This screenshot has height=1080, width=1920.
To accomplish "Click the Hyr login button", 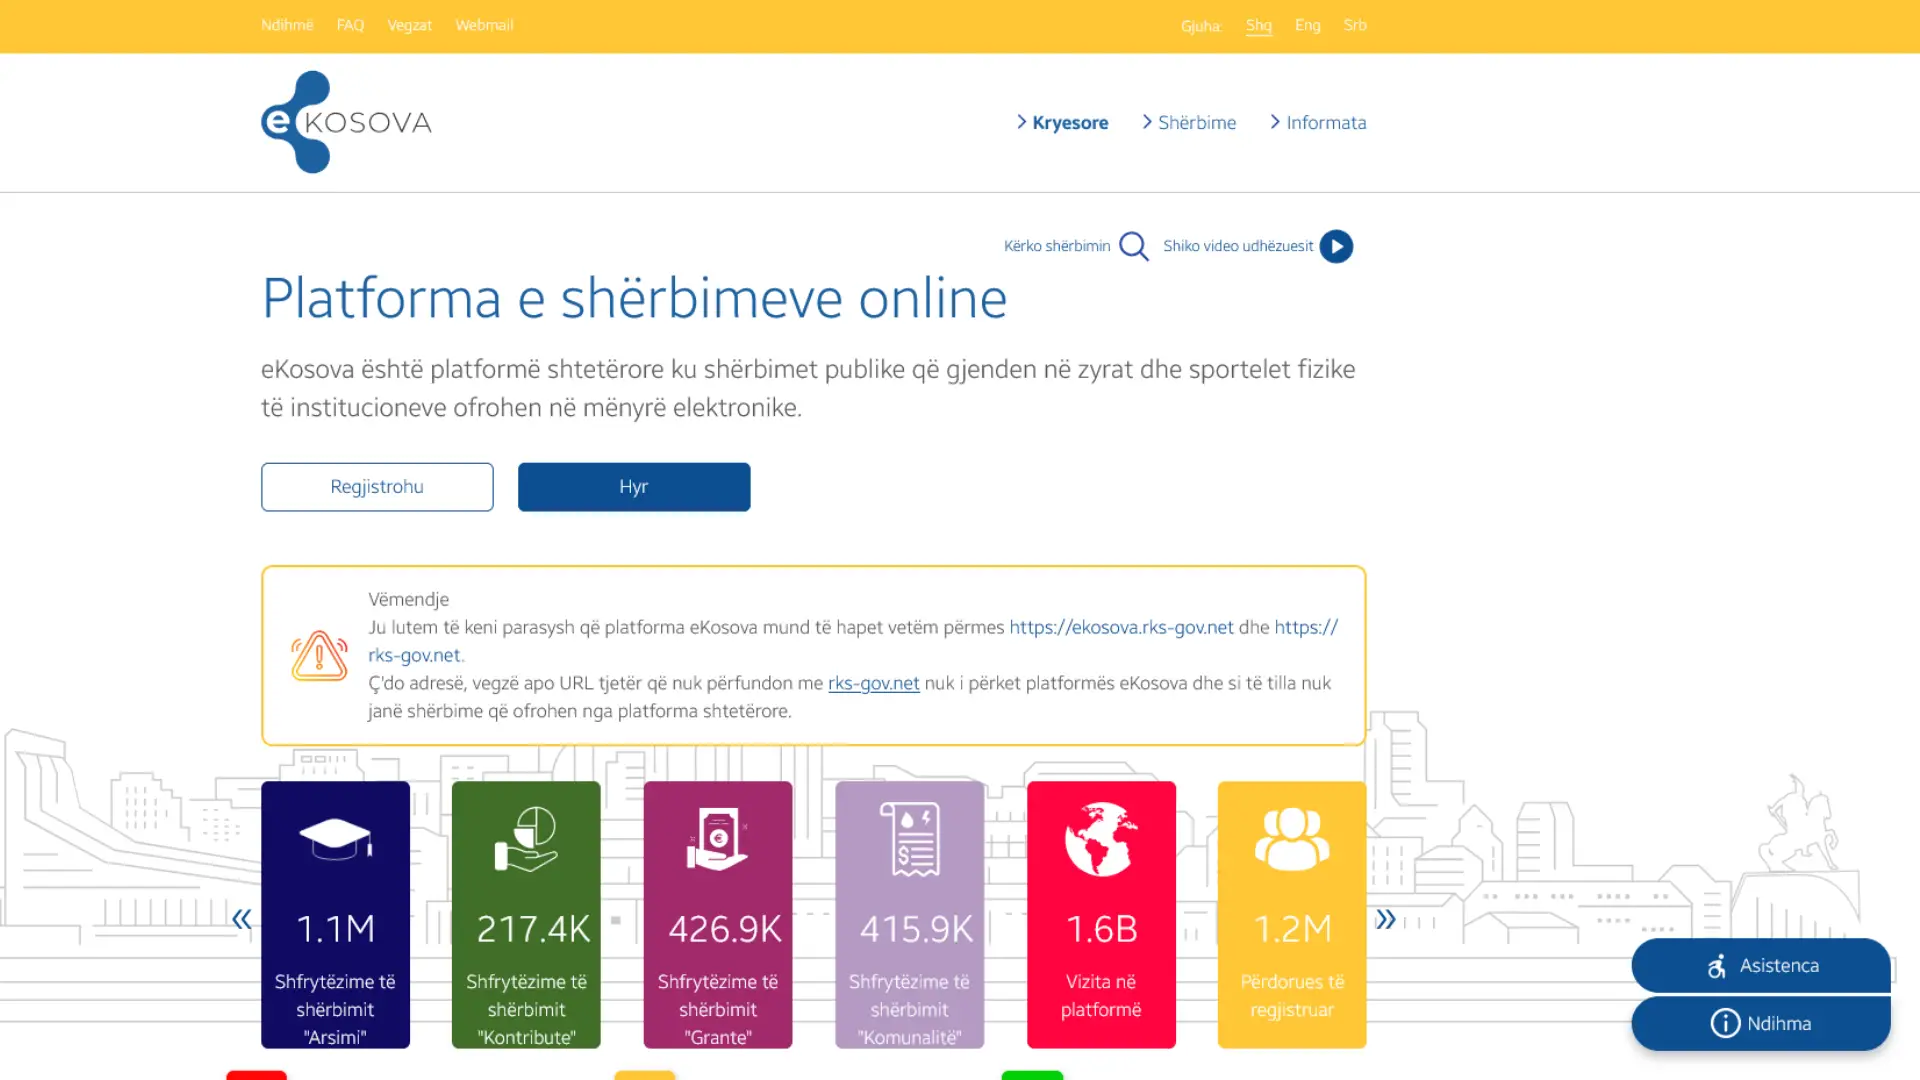I will (634, 487).
